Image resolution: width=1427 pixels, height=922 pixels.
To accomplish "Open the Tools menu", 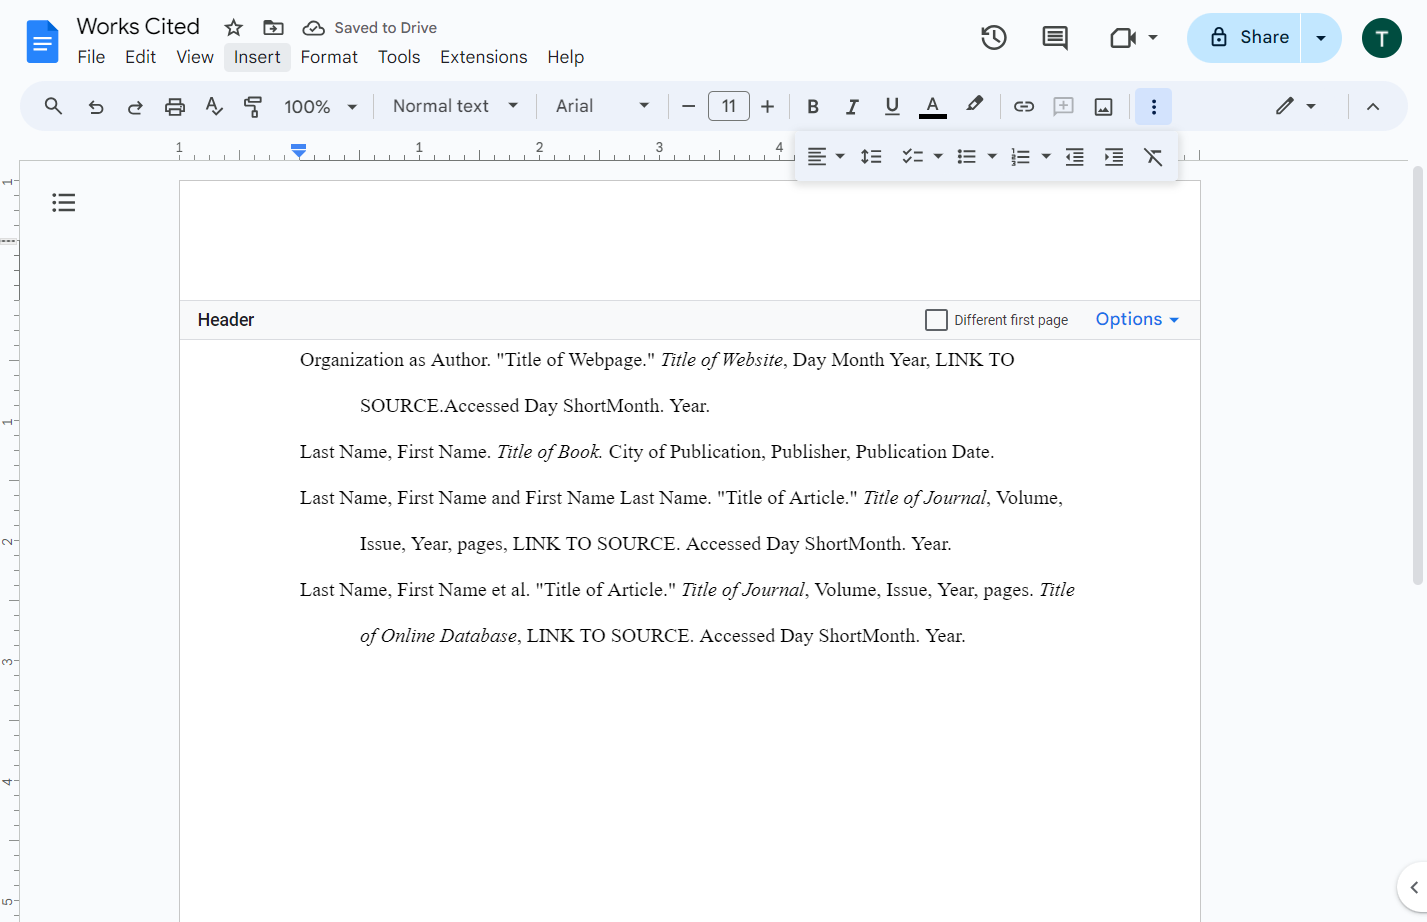I will pyautogui.click(x=399, y=57).
